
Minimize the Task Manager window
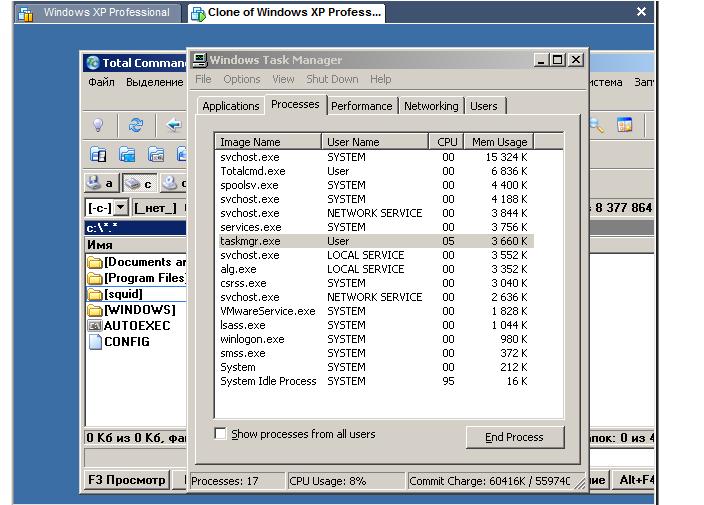pos(541,60)
